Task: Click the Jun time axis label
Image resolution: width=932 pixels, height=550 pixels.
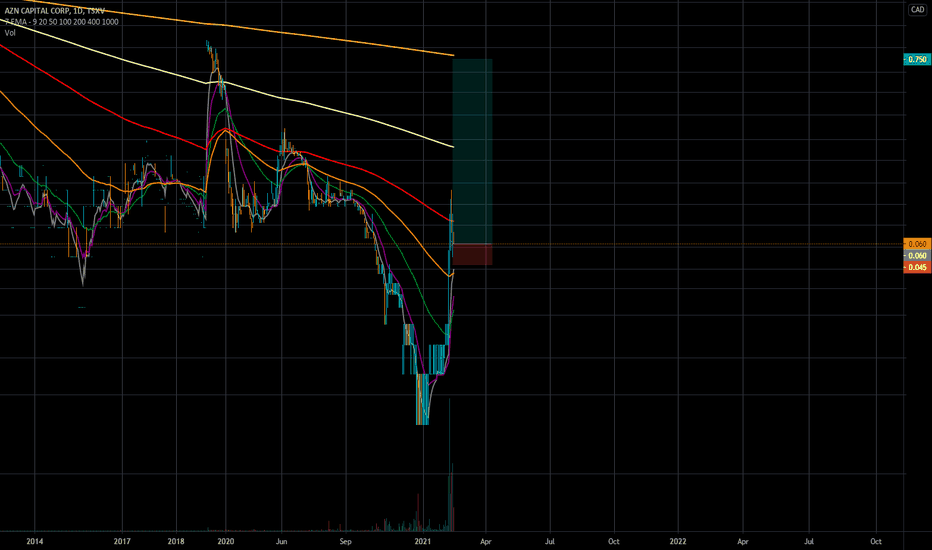Action: coord(282,541)
